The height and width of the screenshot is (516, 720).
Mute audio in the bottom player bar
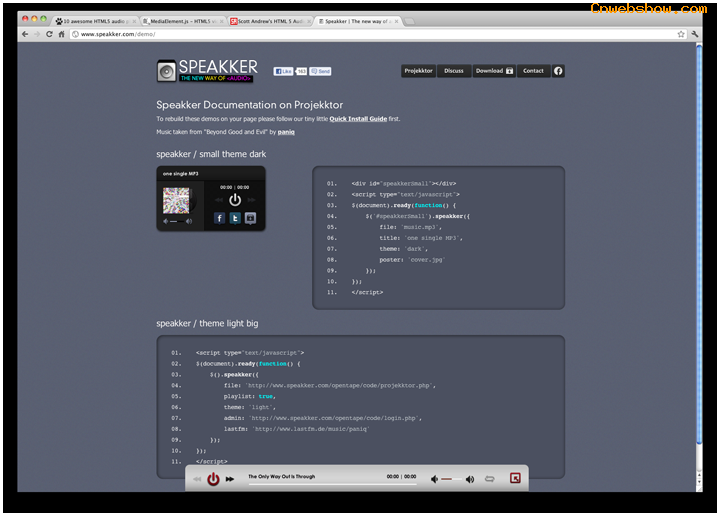coord(436,479)
